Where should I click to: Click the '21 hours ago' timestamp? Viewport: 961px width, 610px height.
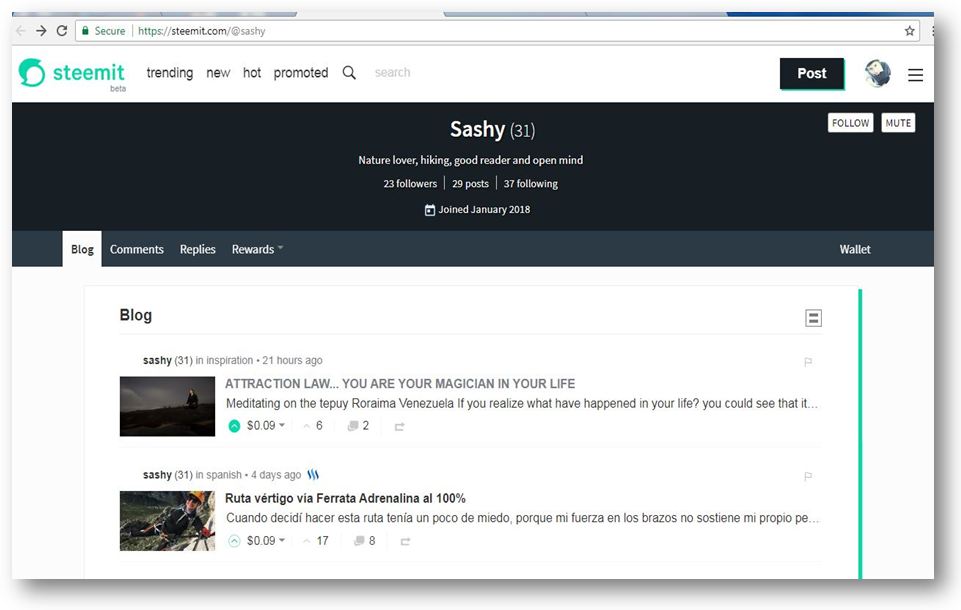click(292, 360)
